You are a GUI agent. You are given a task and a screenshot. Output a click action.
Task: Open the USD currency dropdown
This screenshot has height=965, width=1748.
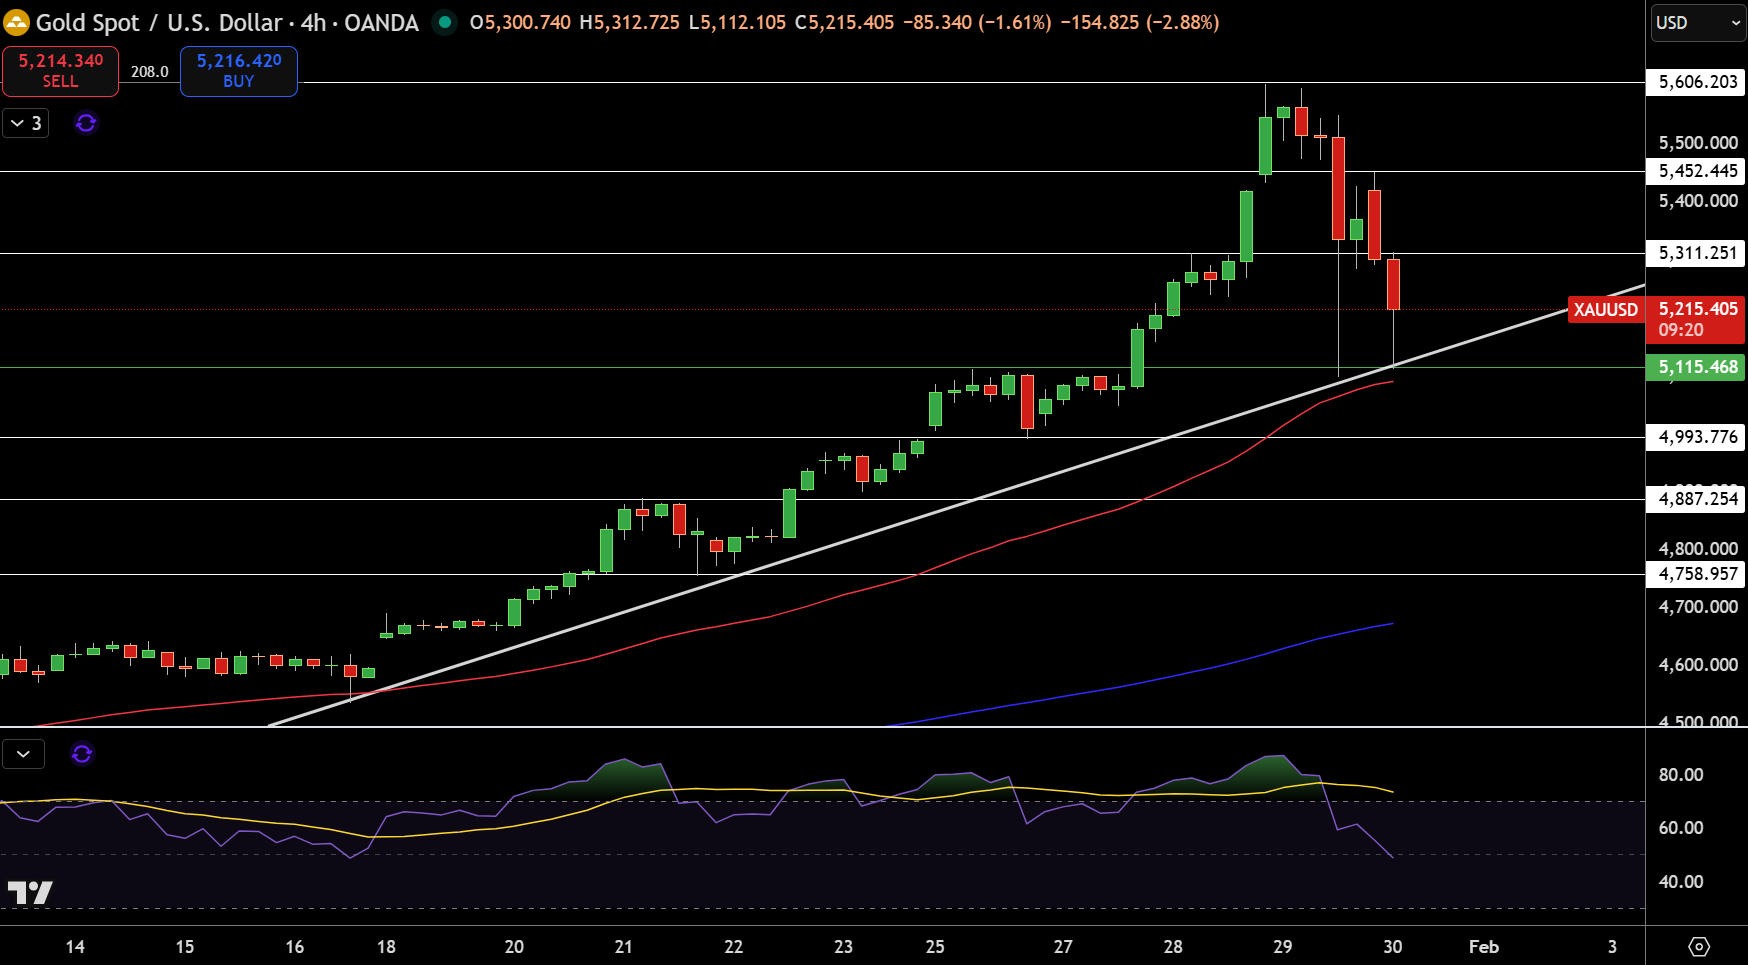click(1698, 22)
